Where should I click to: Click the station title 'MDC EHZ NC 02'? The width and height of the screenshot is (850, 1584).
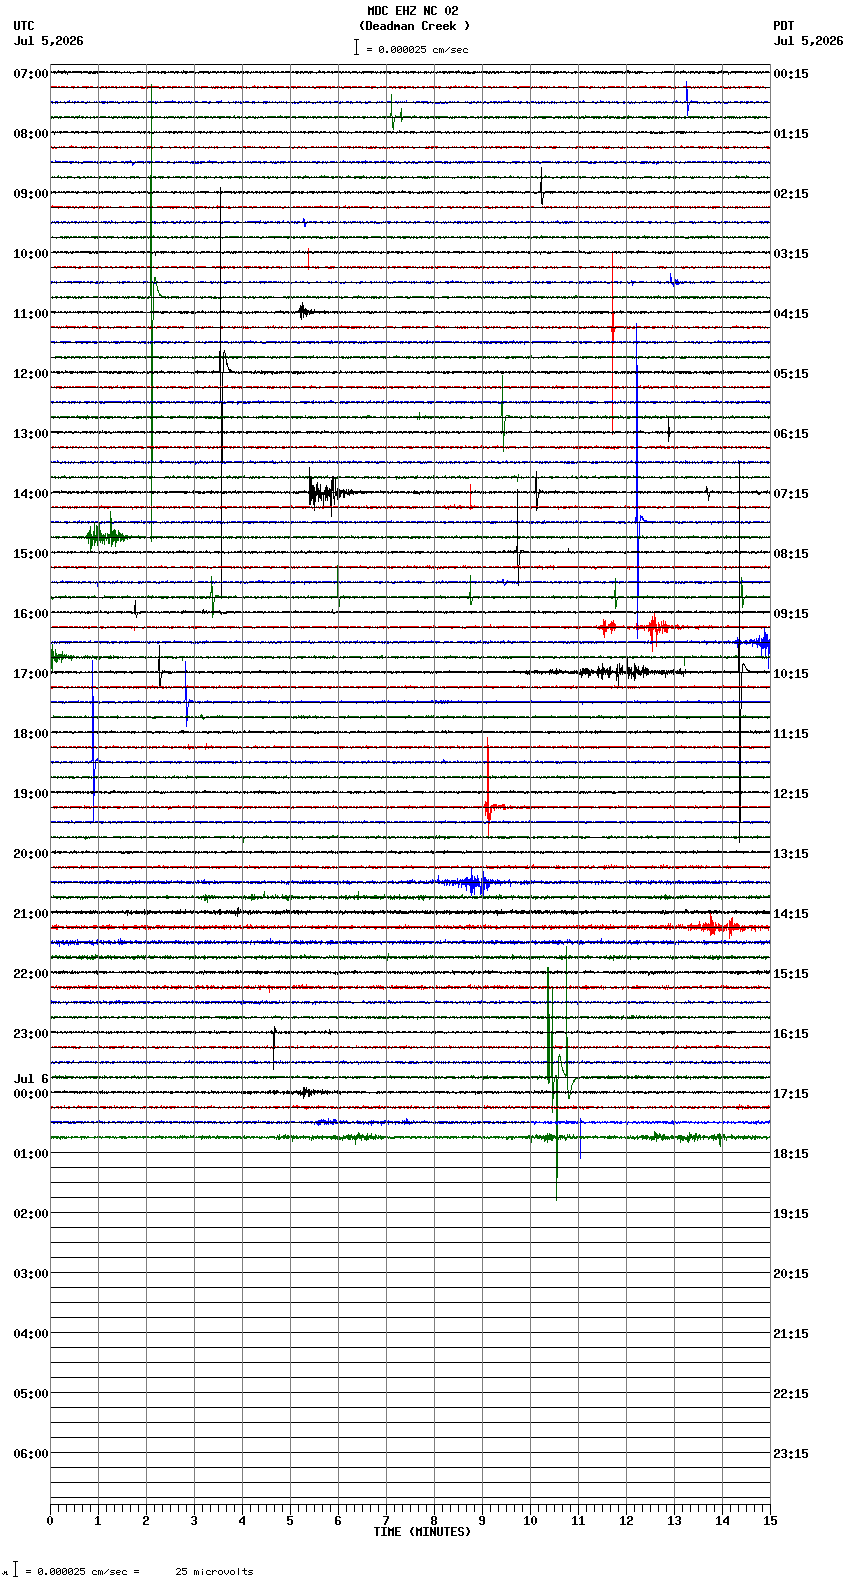(413, 11)
